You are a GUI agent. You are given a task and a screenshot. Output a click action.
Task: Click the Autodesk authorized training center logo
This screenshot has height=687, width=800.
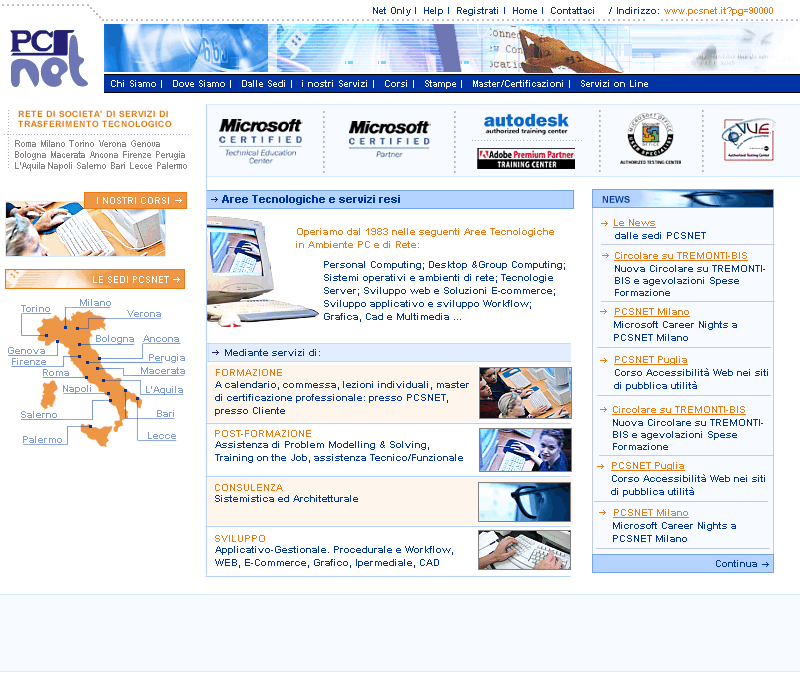pos(526,124)
